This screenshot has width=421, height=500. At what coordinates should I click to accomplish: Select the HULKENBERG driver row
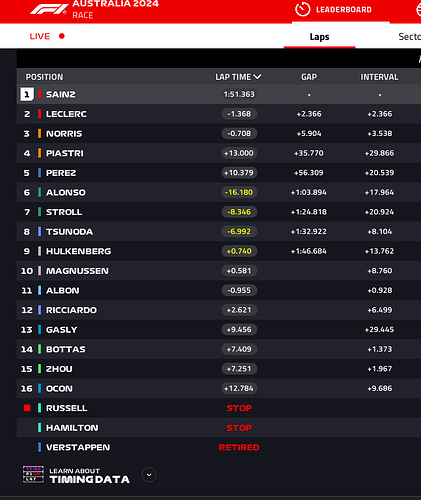(219, 251)
